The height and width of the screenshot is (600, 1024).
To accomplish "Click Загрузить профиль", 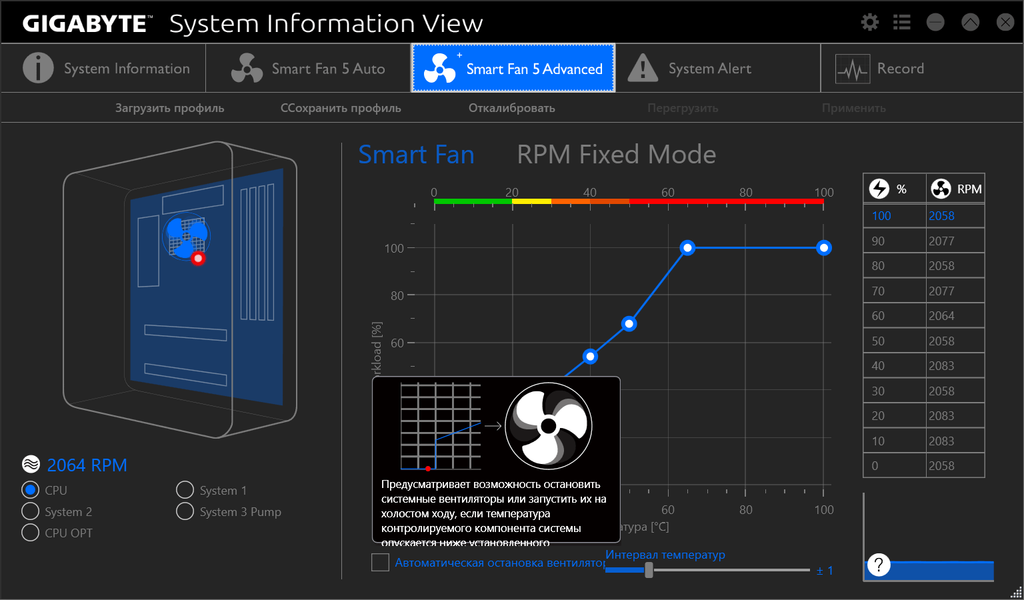I will [x=170, y=108].
